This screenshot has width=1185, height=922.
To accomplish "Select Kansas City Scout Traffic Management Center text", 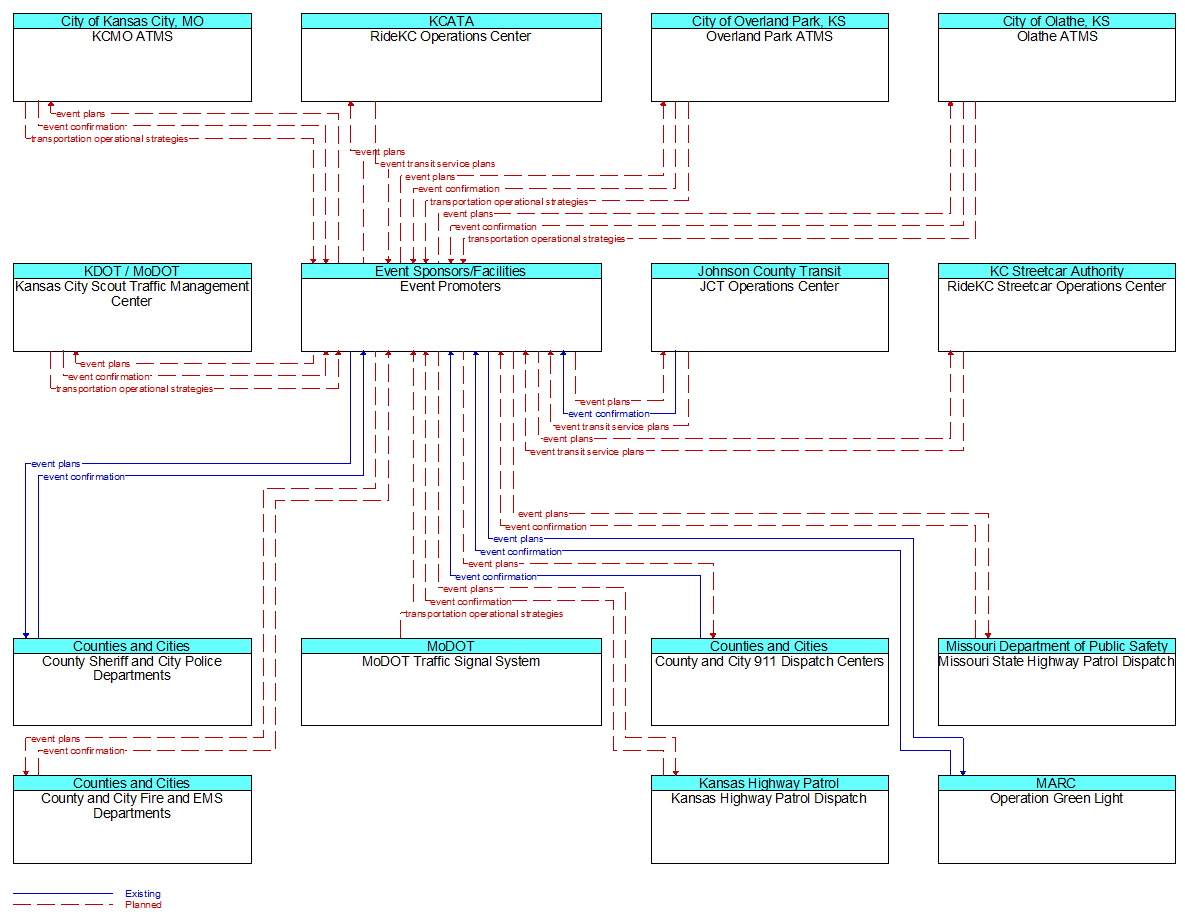I will [132, 293].
